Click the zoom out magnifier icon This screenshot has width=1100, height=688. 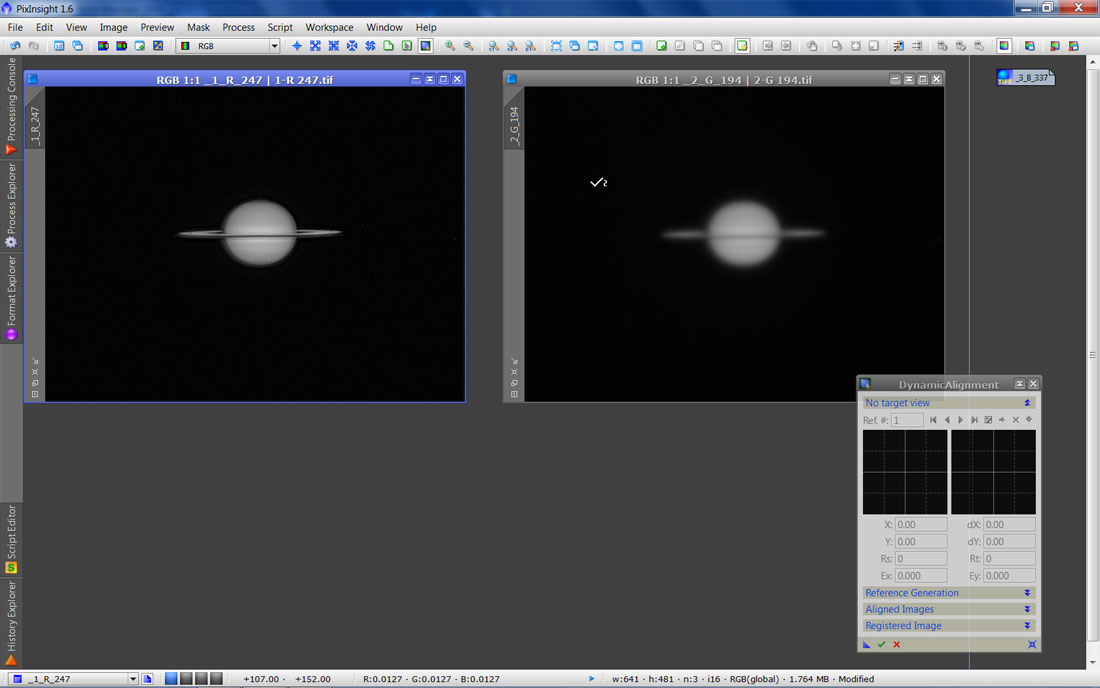tap(468, 46)
